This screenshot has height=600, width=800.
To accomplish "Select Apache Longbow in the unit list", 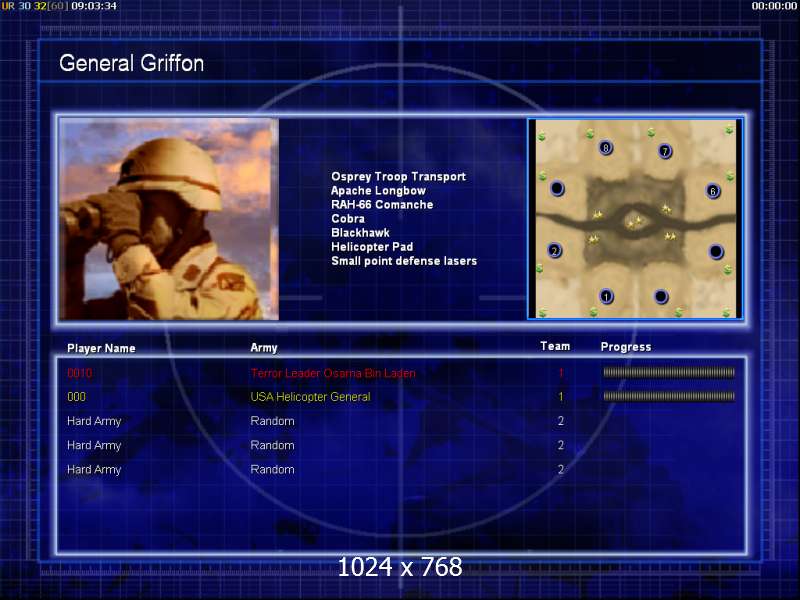I will (378, 191).
